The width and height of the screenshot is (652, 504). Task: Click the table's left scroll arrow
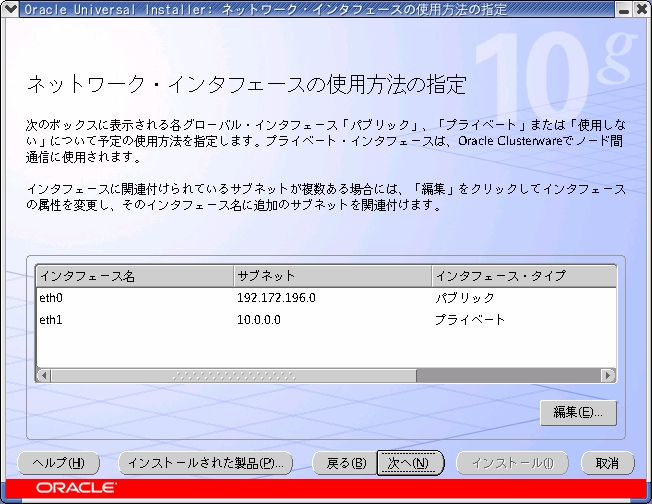point(44,376)
